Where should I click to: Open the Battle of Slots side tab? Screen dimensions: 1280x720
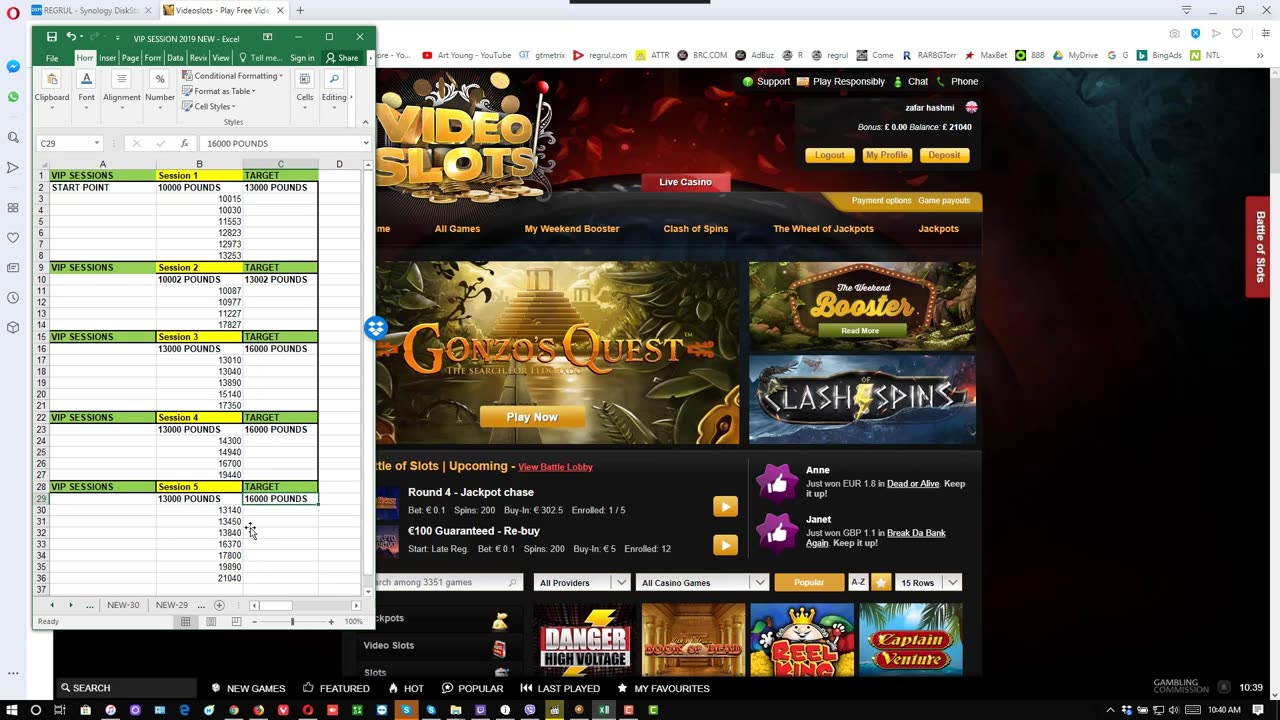(1259, 247)
